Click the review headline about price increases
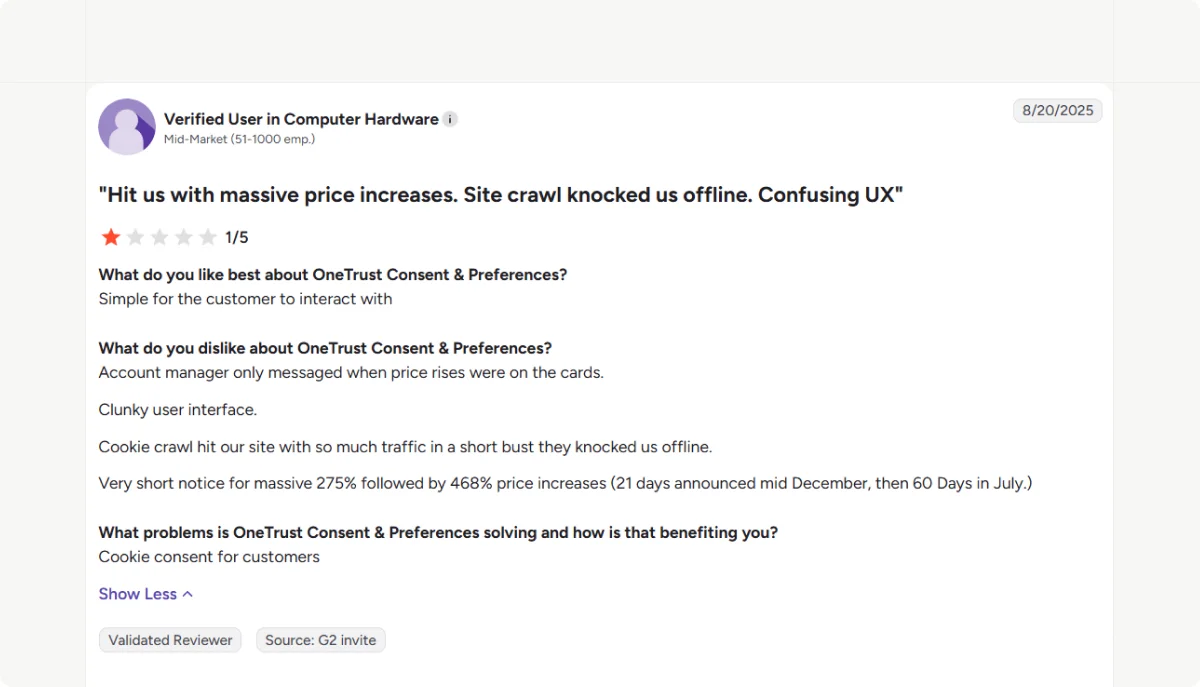The image size is (1200, 687). click(x=501, y=195)
